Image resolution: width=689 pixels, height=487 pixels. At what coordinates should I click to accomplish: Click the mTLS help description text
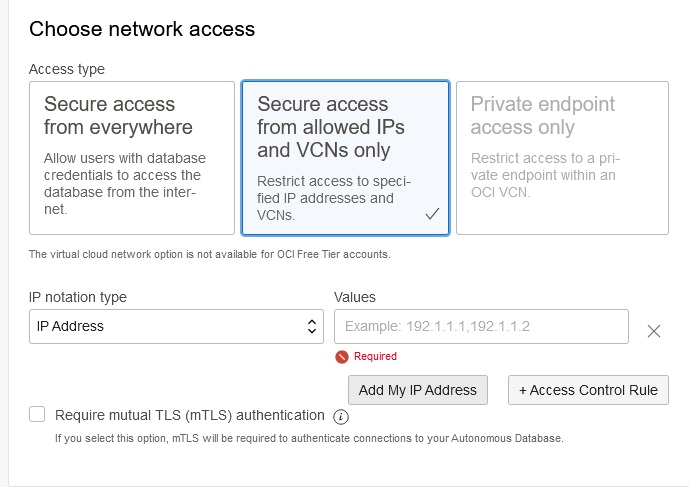[x=309, y=438]
